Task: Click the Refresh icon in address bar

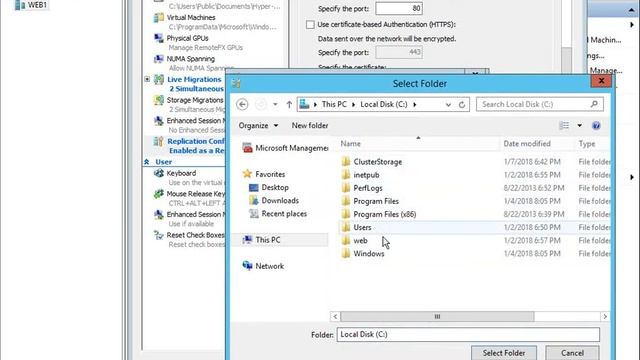Action: 462,104
